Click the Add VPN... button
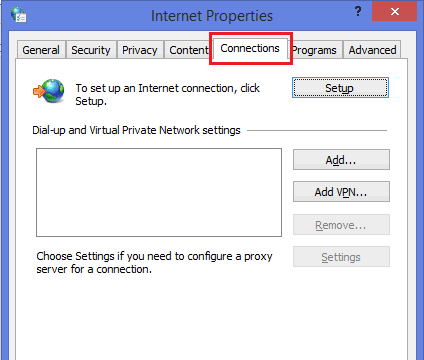The height and width of the screenshot is (360, 424). (x=341, y=192)
